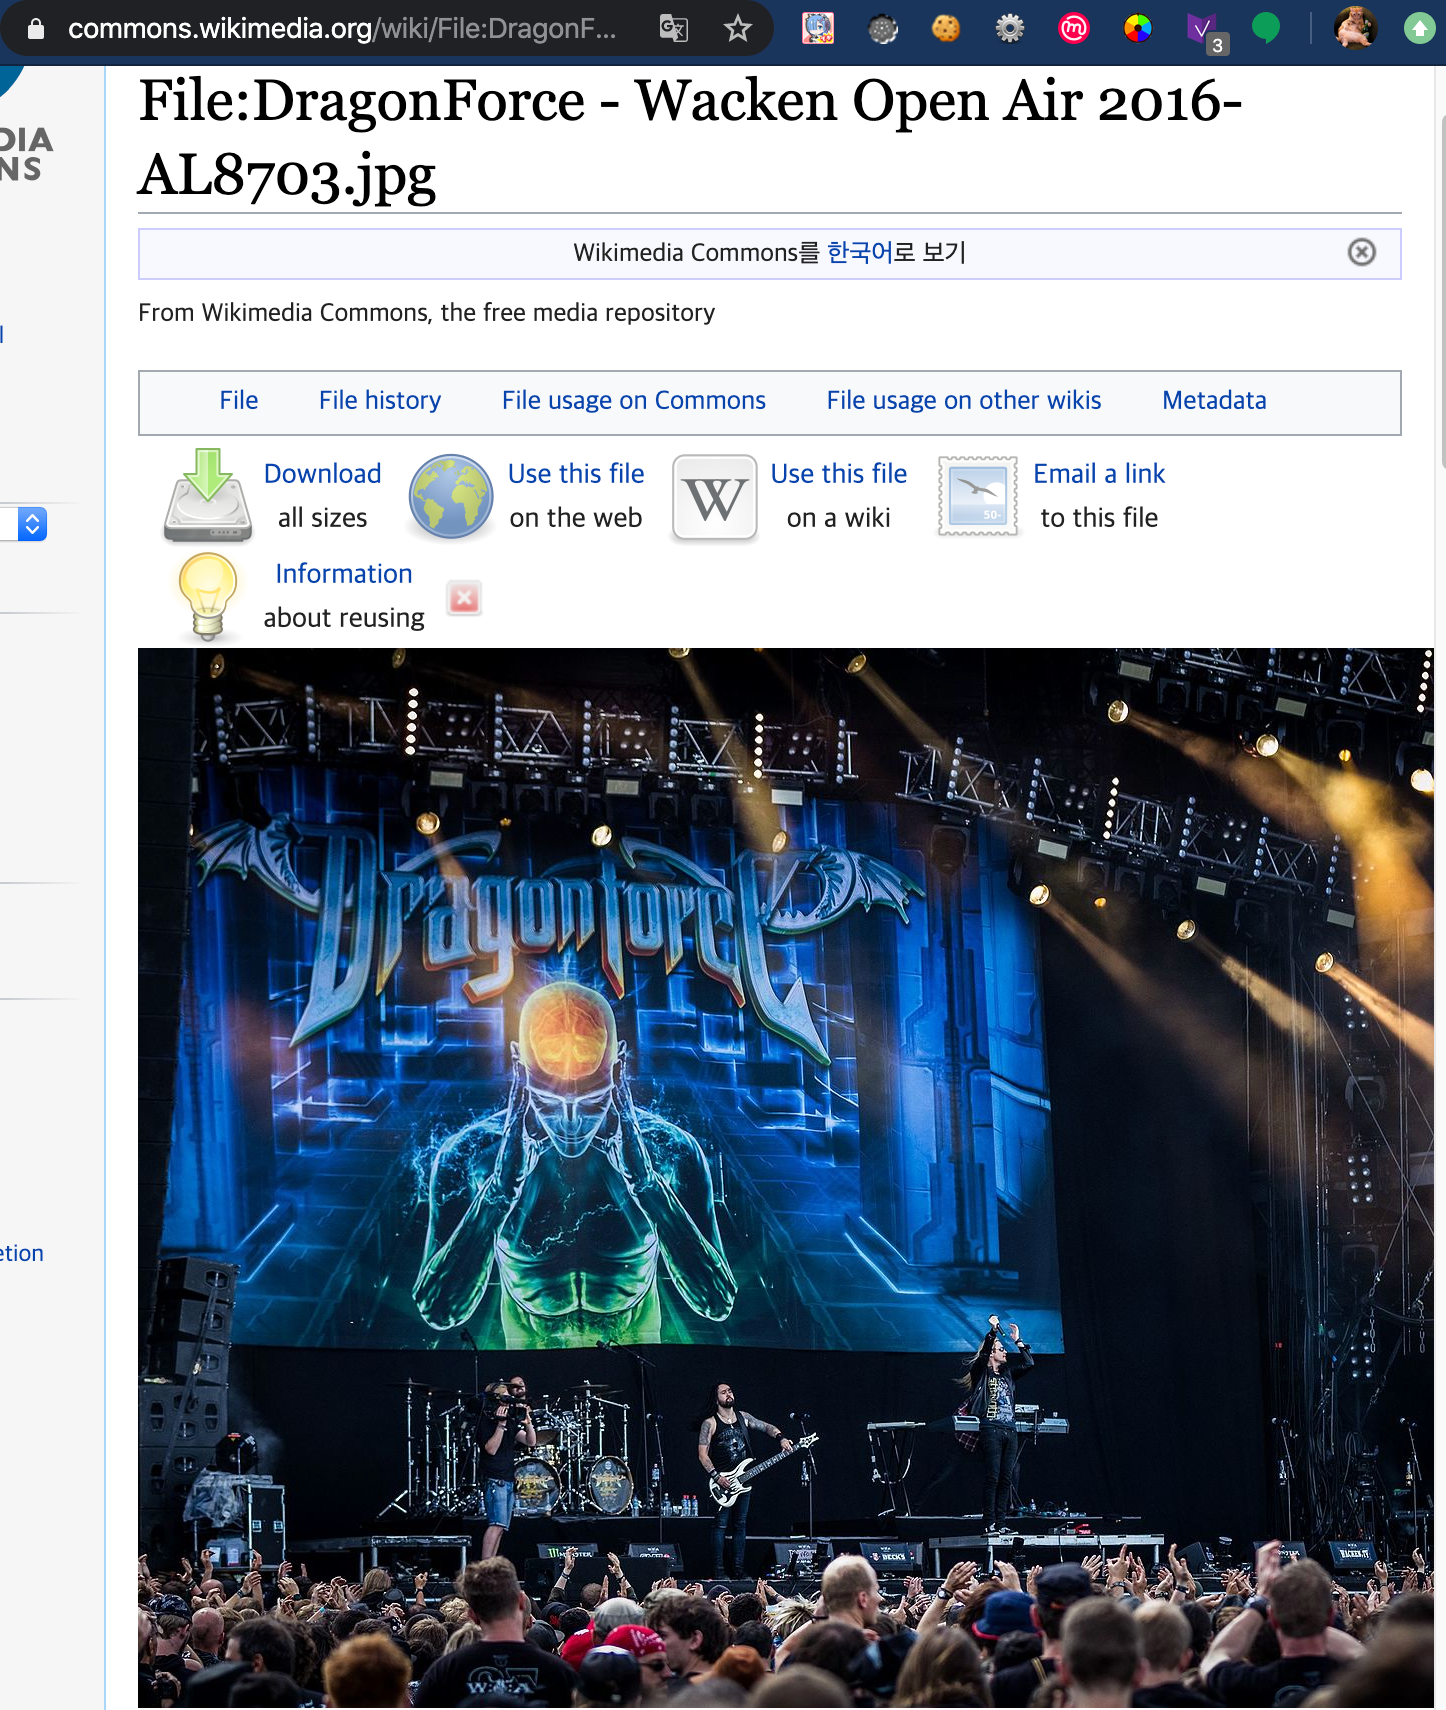Click the Wikipedia W icon

point(714,497)
